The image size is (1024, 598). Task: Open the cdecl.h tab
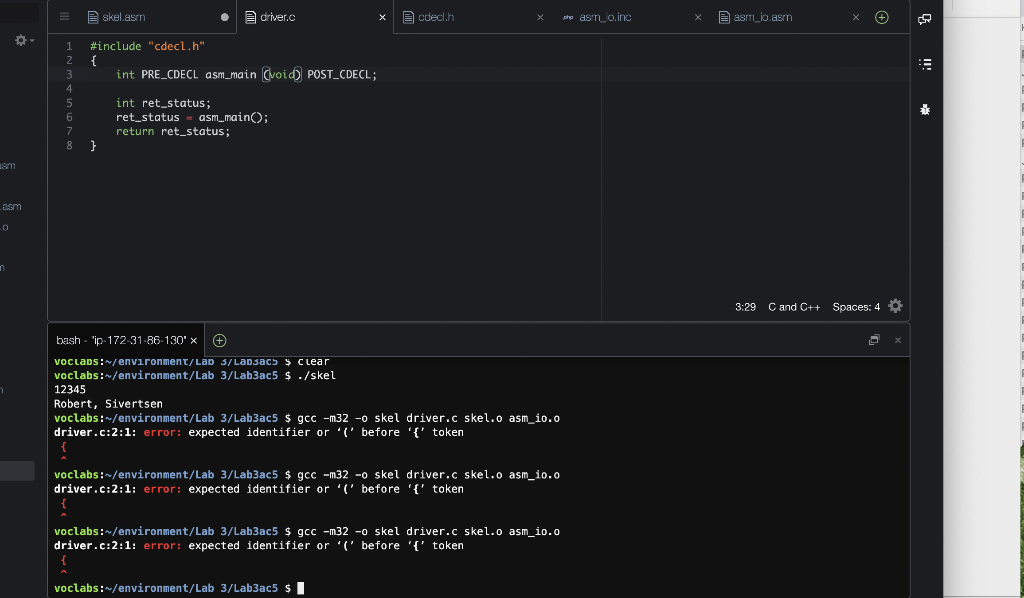pyautogui.click(x=436, y=17)
